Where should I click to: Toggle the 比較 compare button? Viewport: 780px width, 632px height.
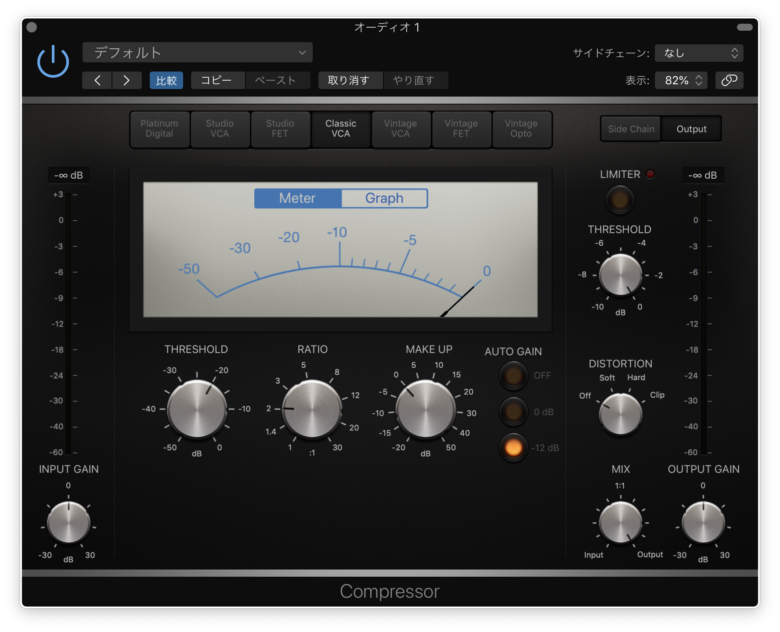(x=166, y=81)
